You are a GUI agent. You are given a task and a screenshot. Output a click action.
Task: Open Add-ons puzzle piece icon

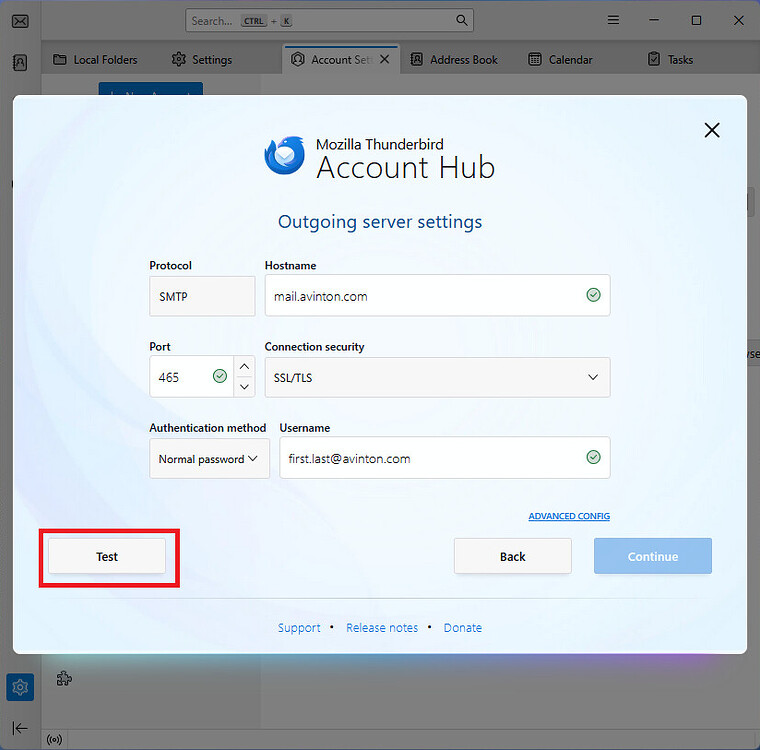click(x=64, y=678)
